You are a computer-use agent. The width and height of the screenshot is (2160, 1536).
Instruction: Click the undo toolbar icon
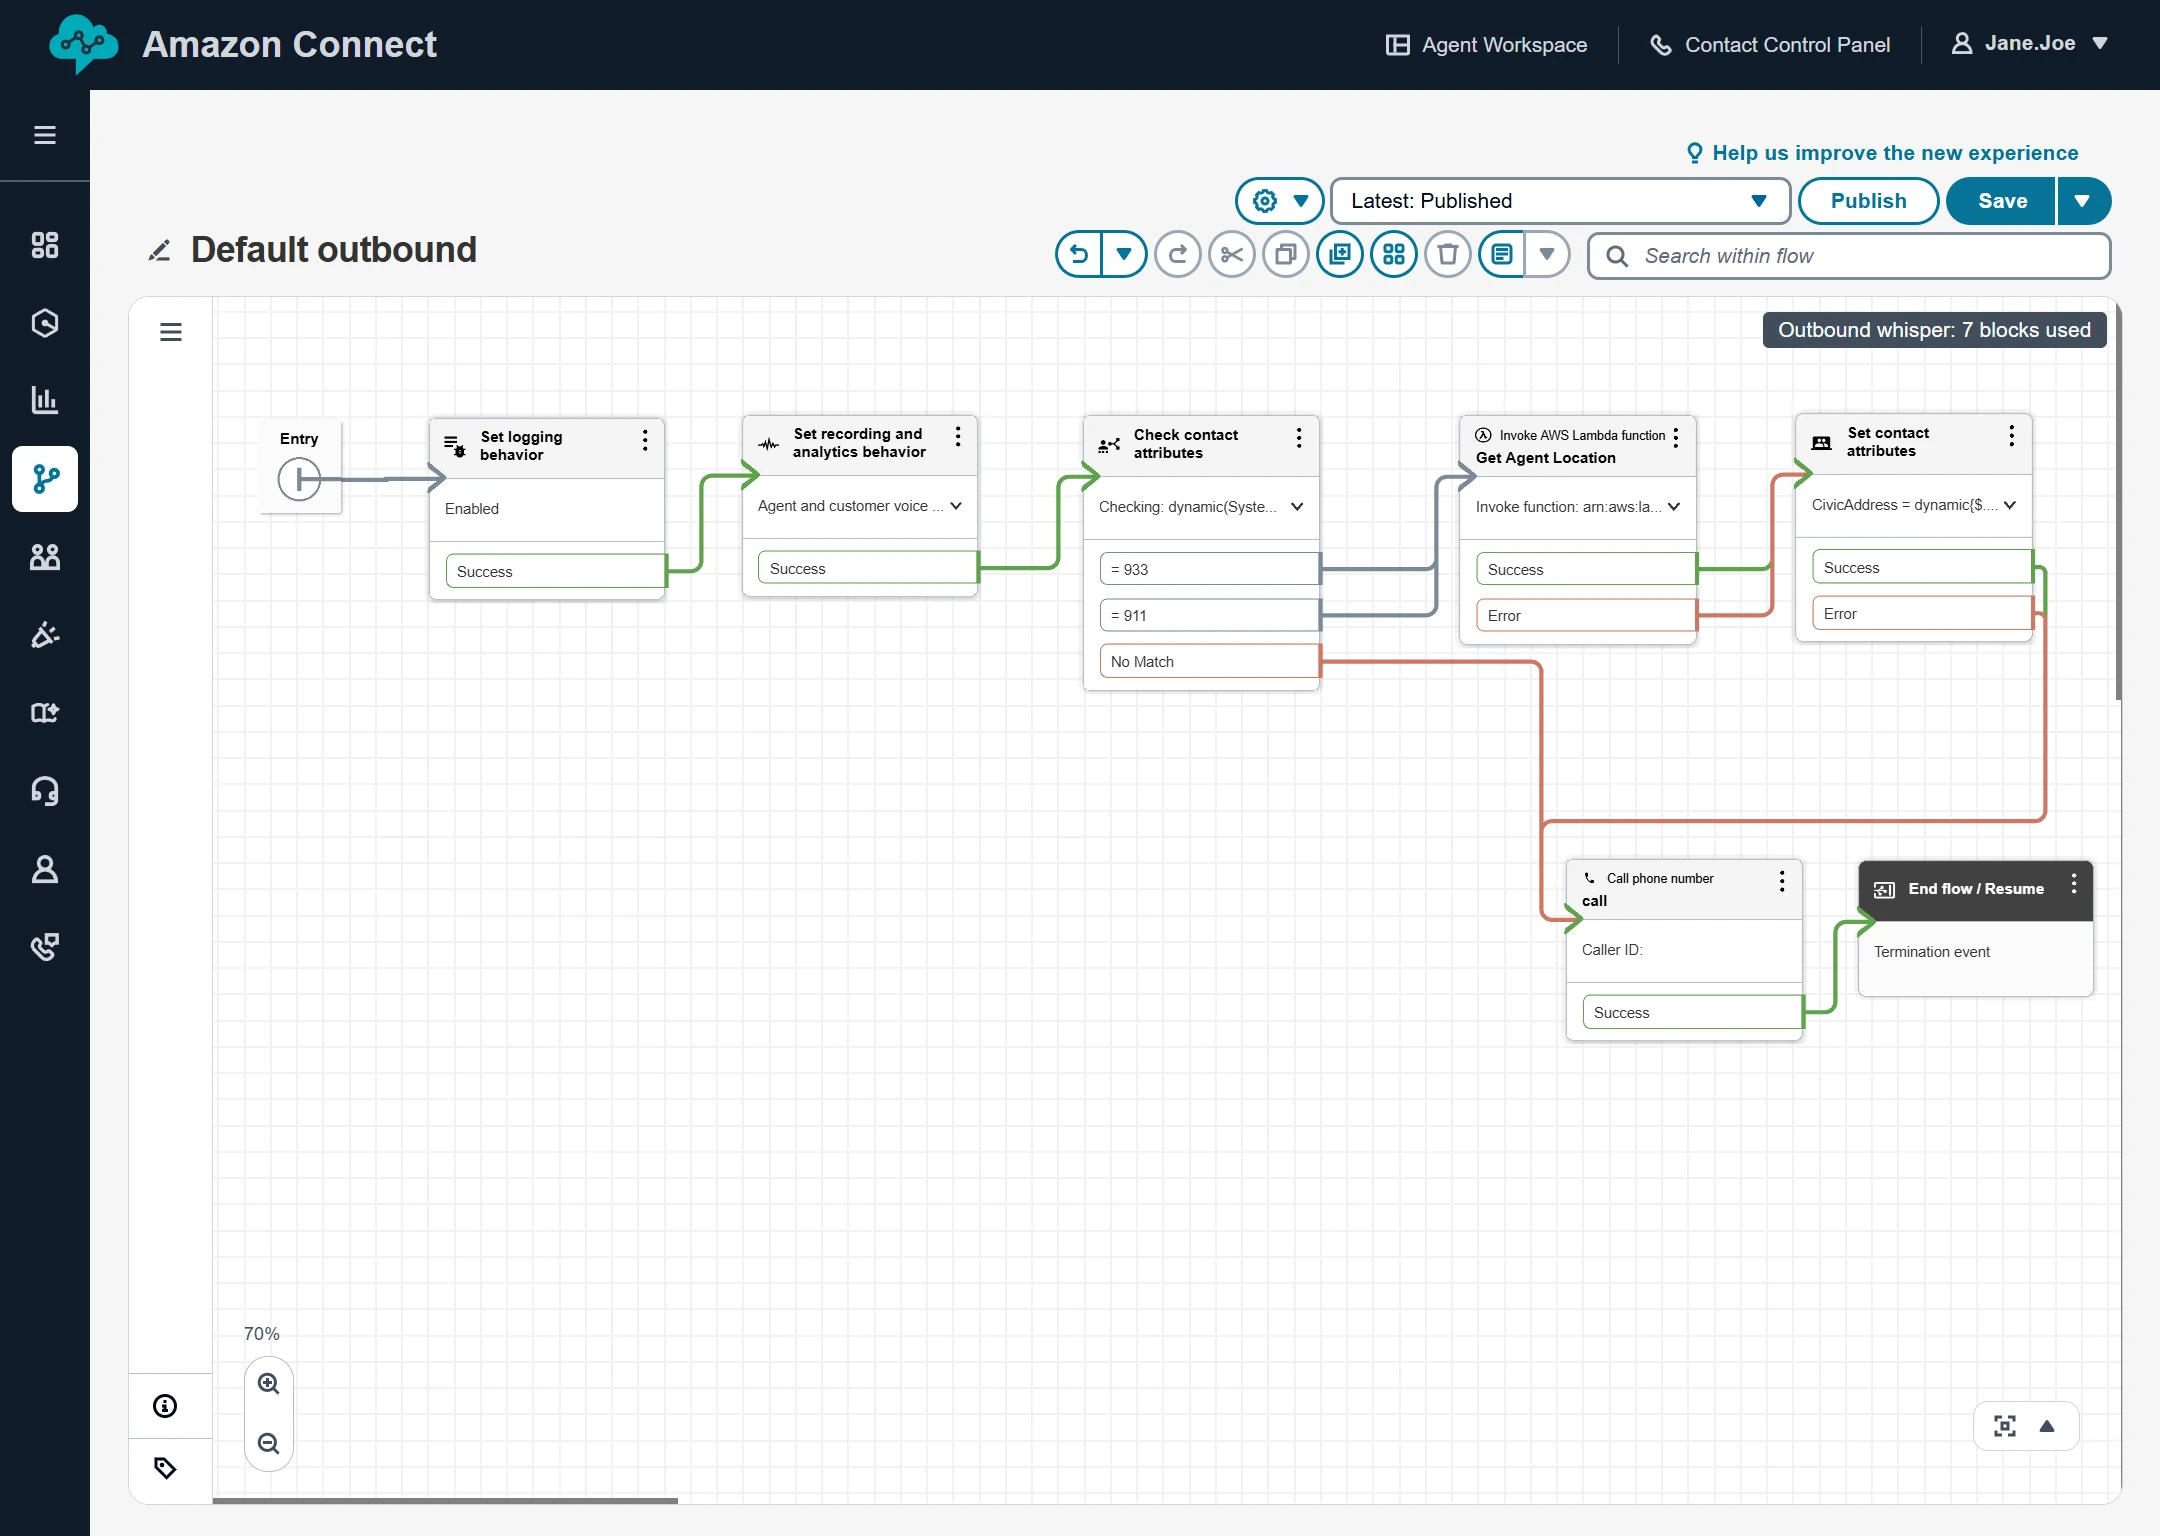tap(1079, 255)
